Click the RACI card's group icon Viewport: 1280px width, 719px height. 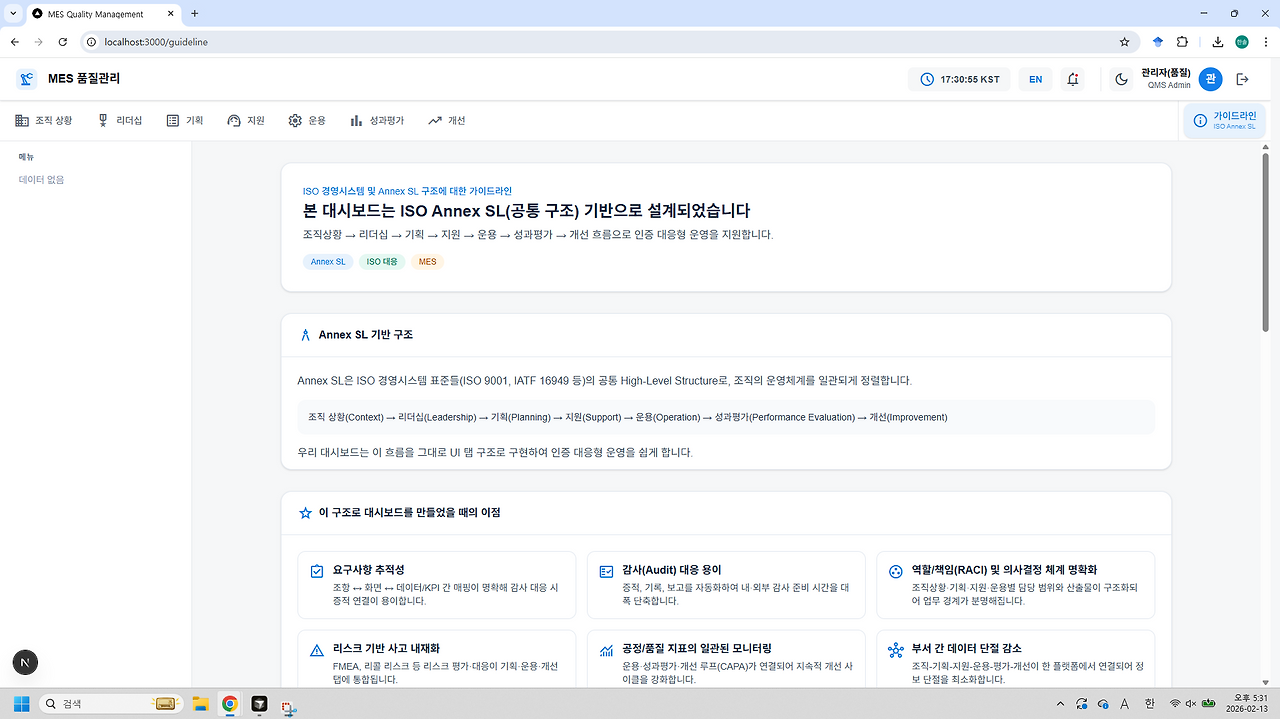[895, 571]
